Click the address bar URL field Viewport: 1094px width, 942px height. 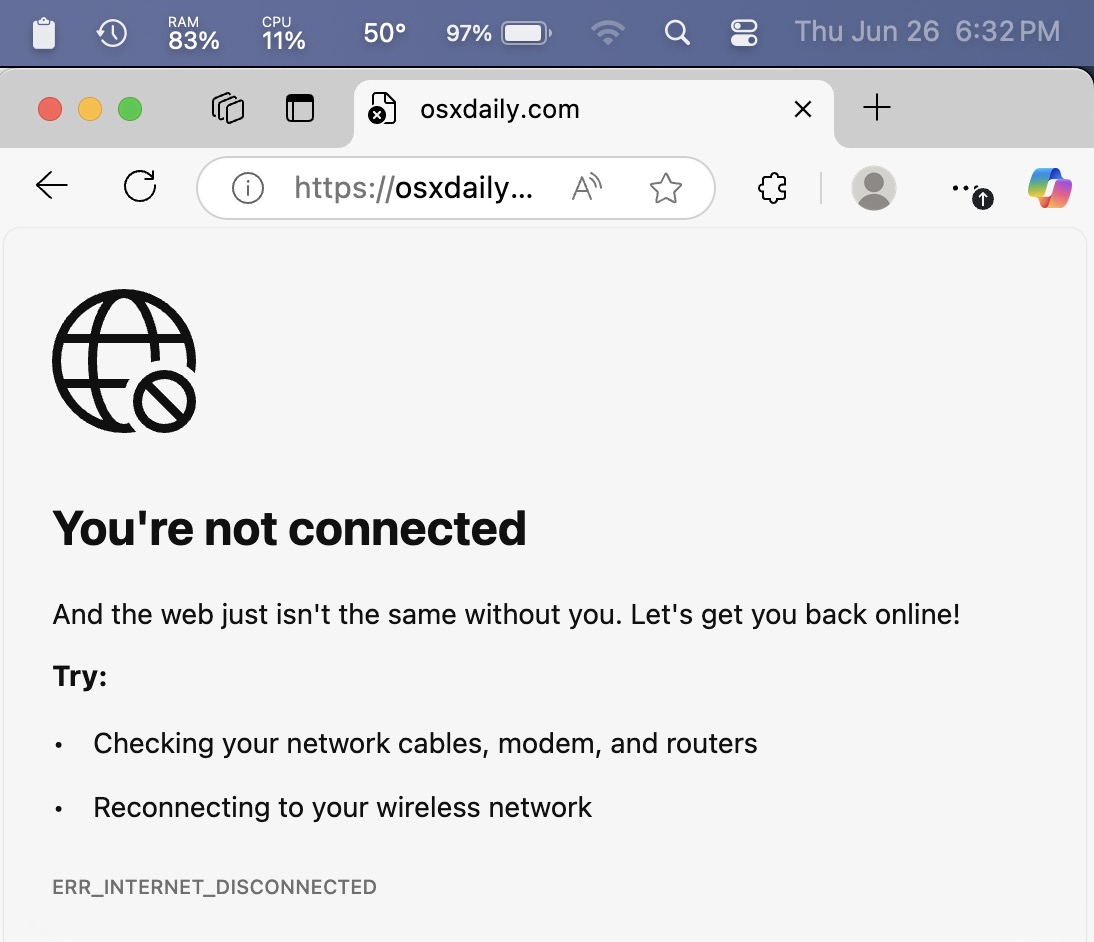coord(416,188)
